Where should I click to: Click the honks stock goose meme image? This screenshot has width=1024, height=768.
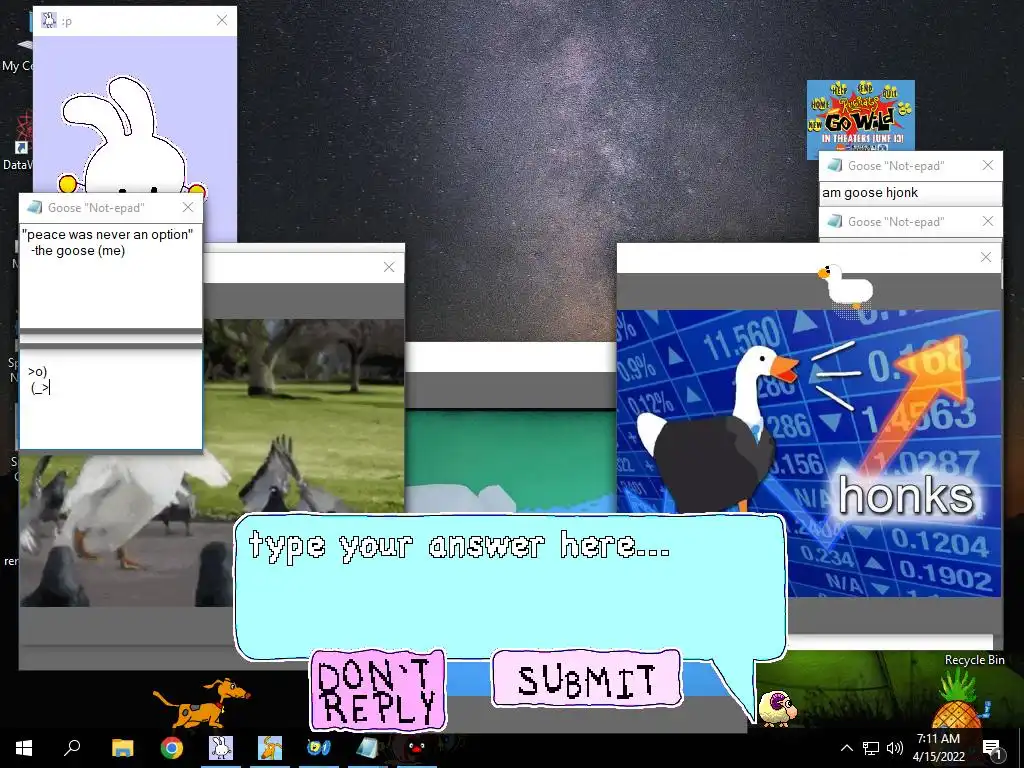808,453
